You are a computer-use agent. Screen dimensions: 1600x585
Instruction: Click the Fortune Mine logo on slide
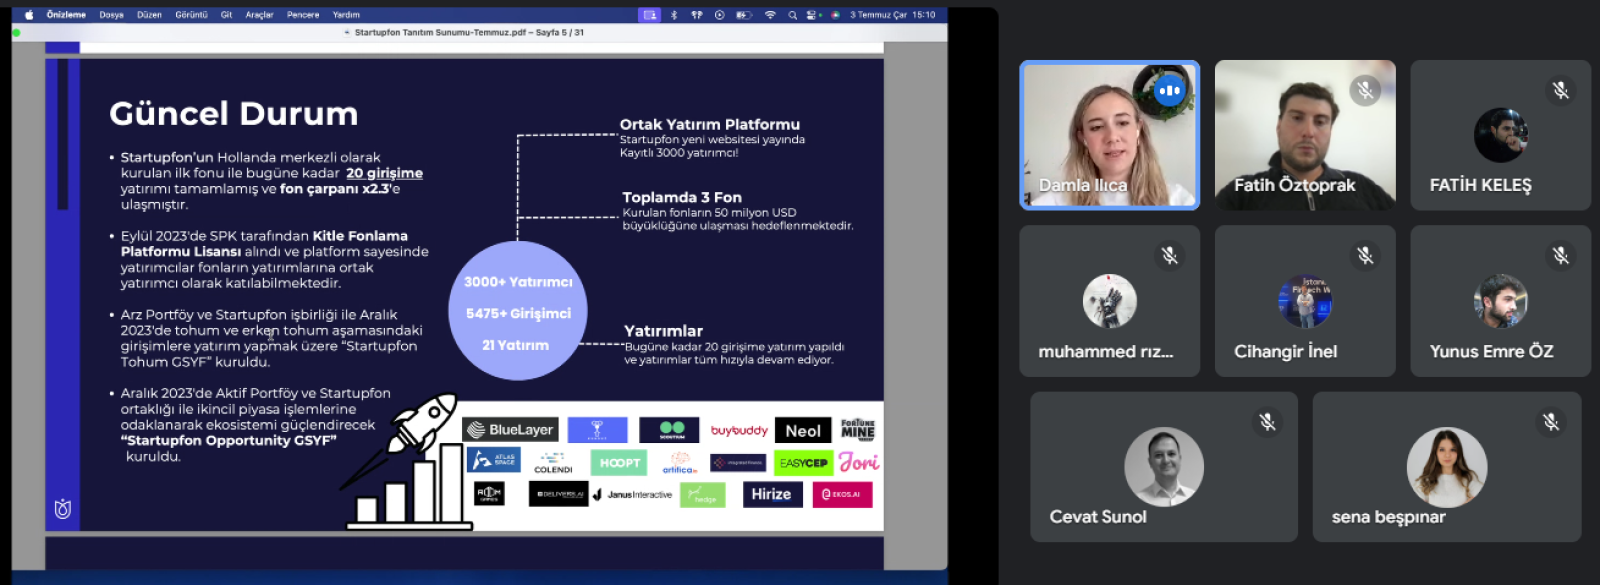coord(858,430)
